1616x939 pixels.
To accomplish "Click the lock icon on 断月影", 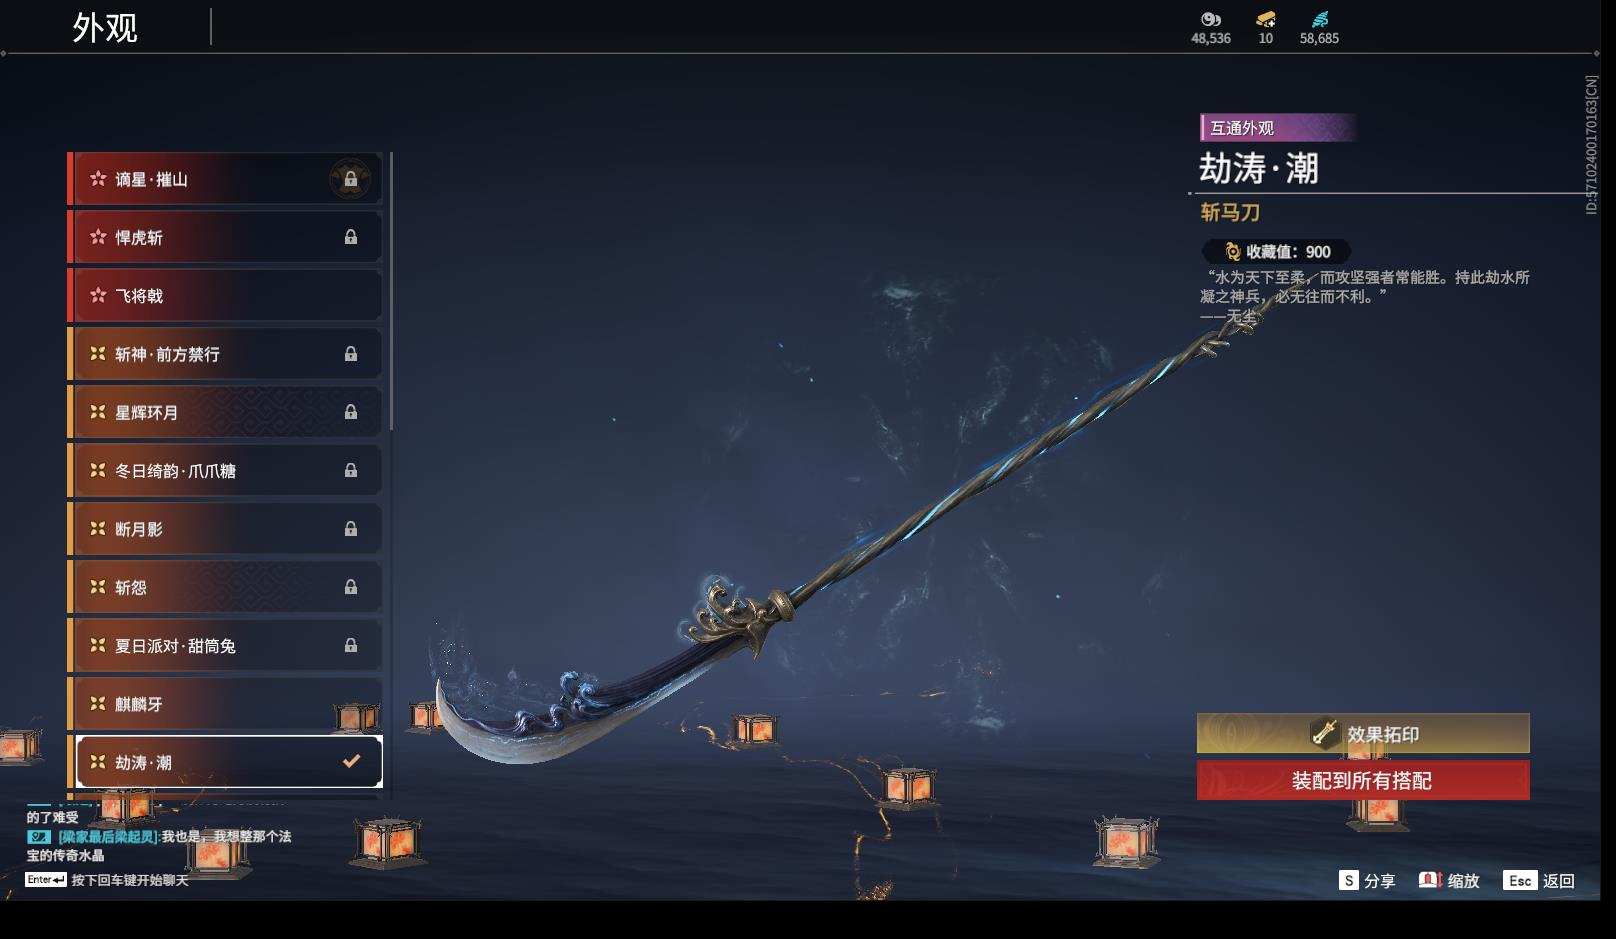I will (351, 529).
